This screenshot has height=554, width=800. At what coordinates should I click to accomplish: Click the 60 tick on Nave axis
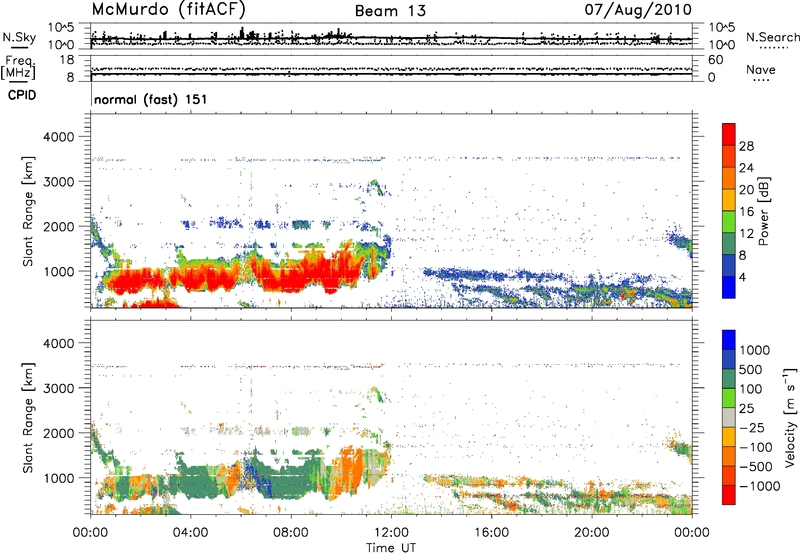point(715,60)
